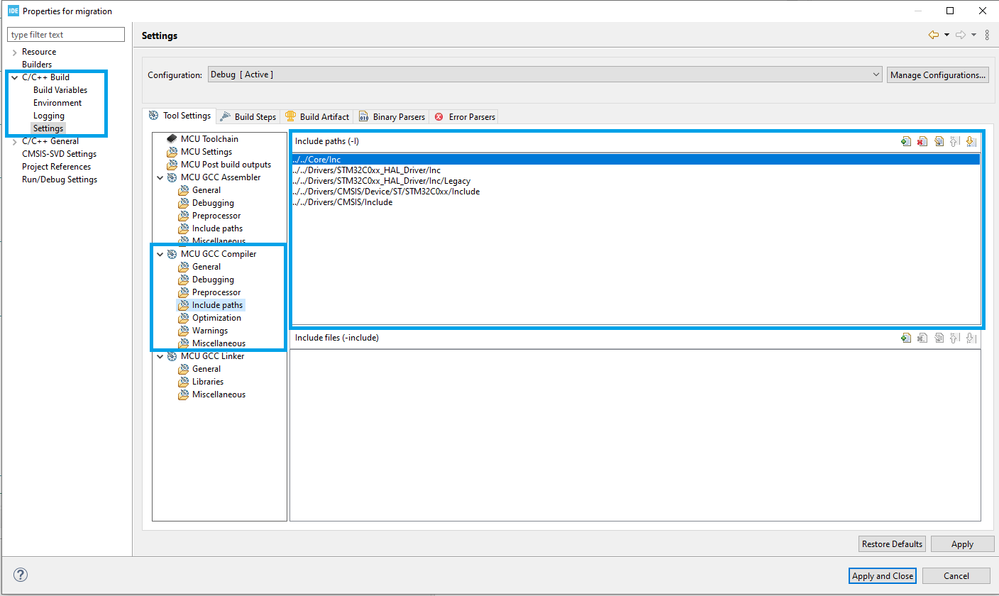This screenshot has width=999, height=596.
Task: Click the Cancel button
Action: tap(956, 576)
